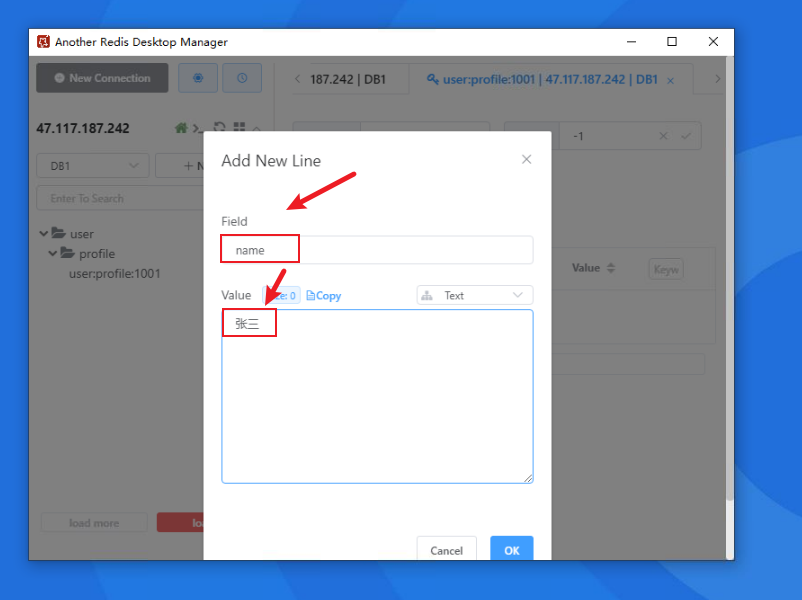This screenshot has width=802, height=600.
Task: Sort by the Value column header
Action: point(593,268)
